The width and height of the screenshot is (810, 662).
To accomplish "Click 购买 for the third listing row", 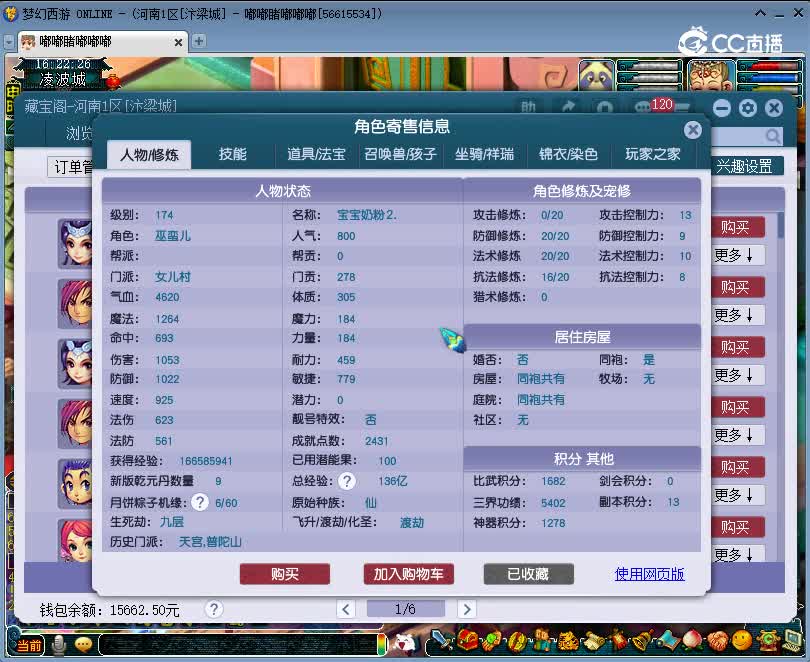I will click(x=738, y=347).
